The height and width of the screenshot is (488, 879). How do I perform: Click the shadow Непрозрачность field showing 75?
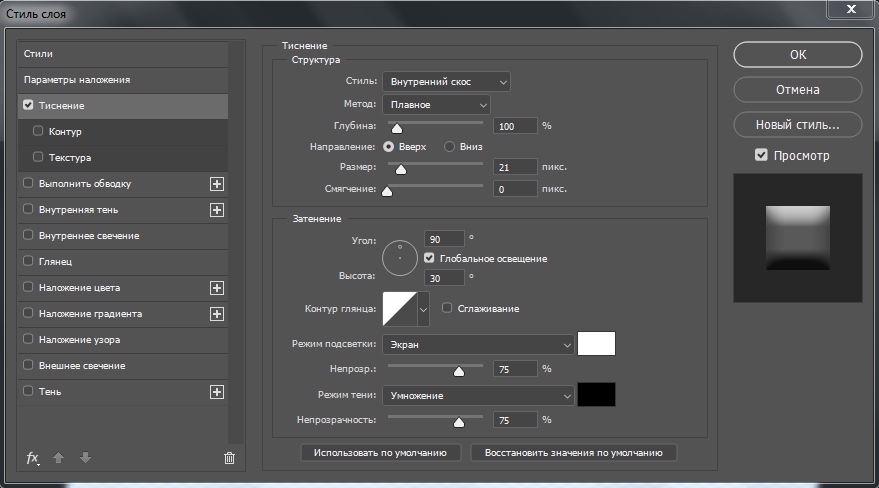515,420
